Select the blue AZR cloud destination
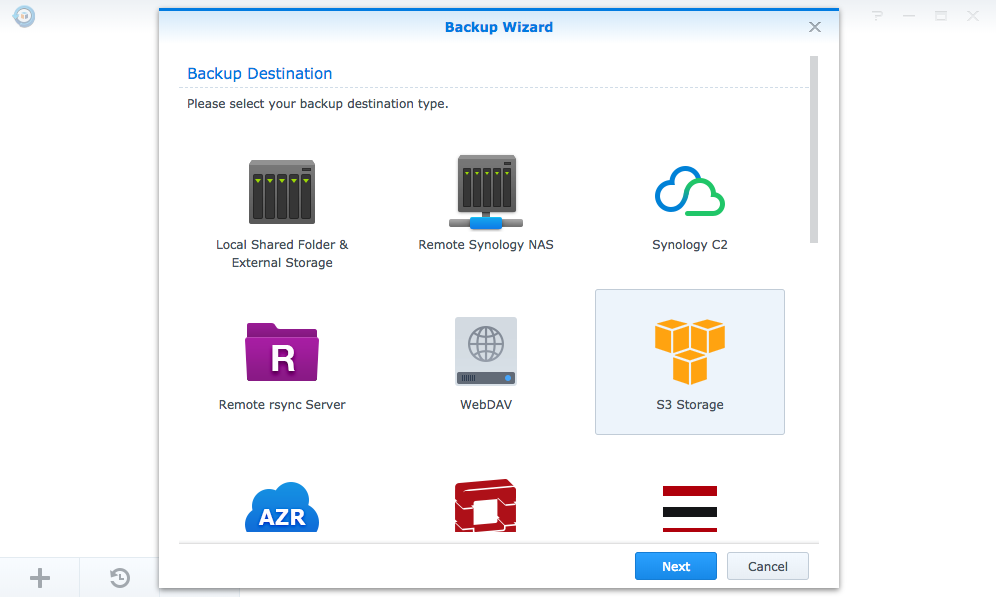The width and height of the screenshot is (996, 597). click(282, 508)
